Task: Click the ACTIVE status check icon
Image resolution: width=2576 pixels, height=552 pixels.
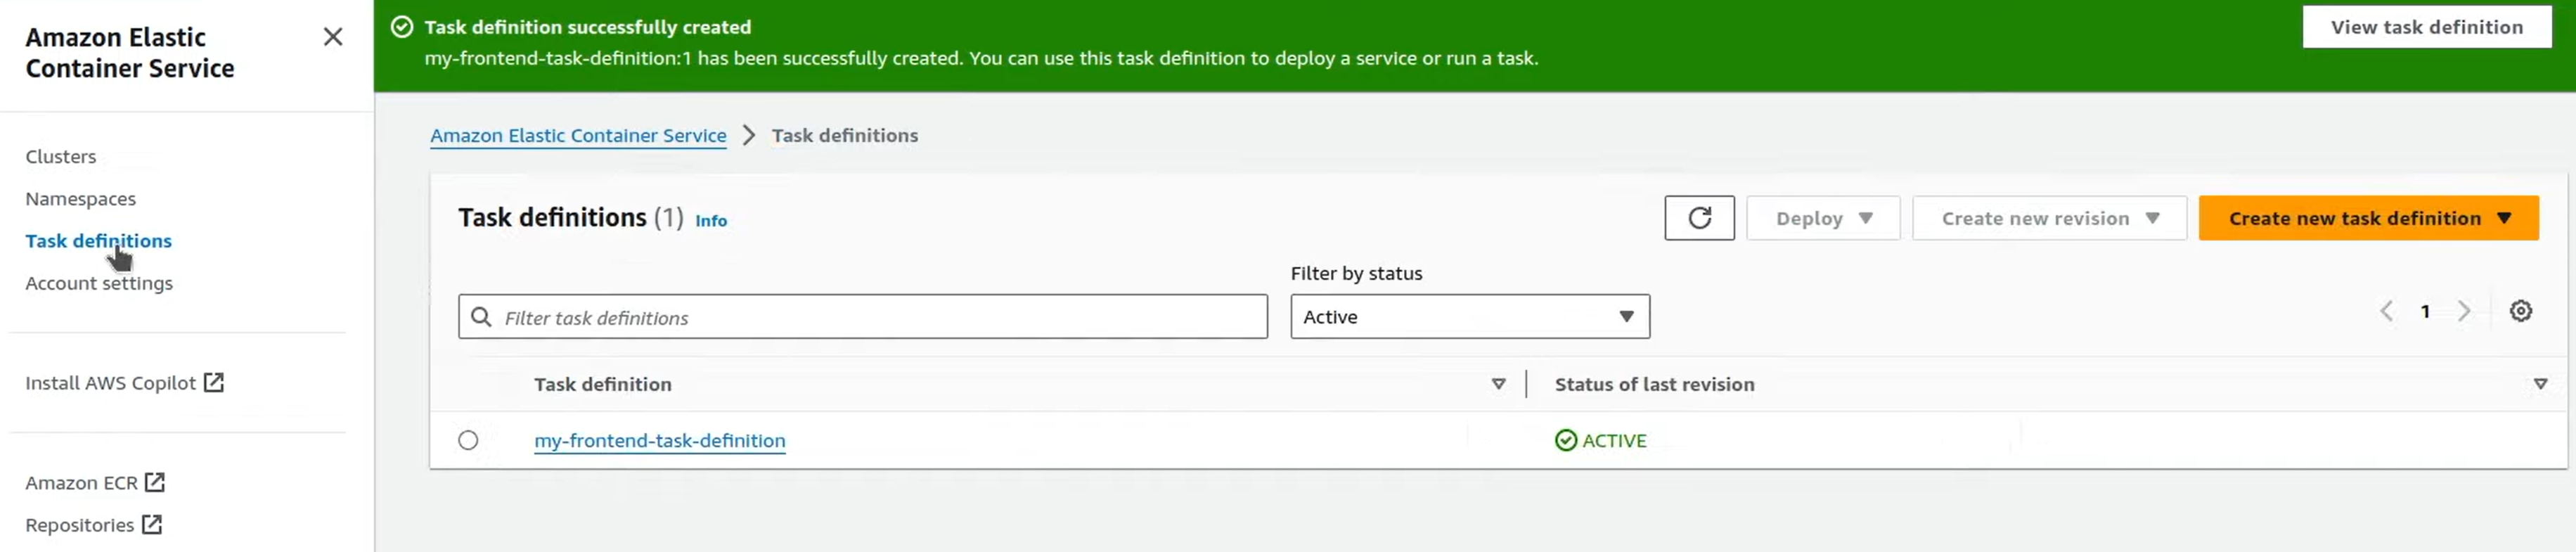Action: pyautogui.click(x=1565, y=441)
